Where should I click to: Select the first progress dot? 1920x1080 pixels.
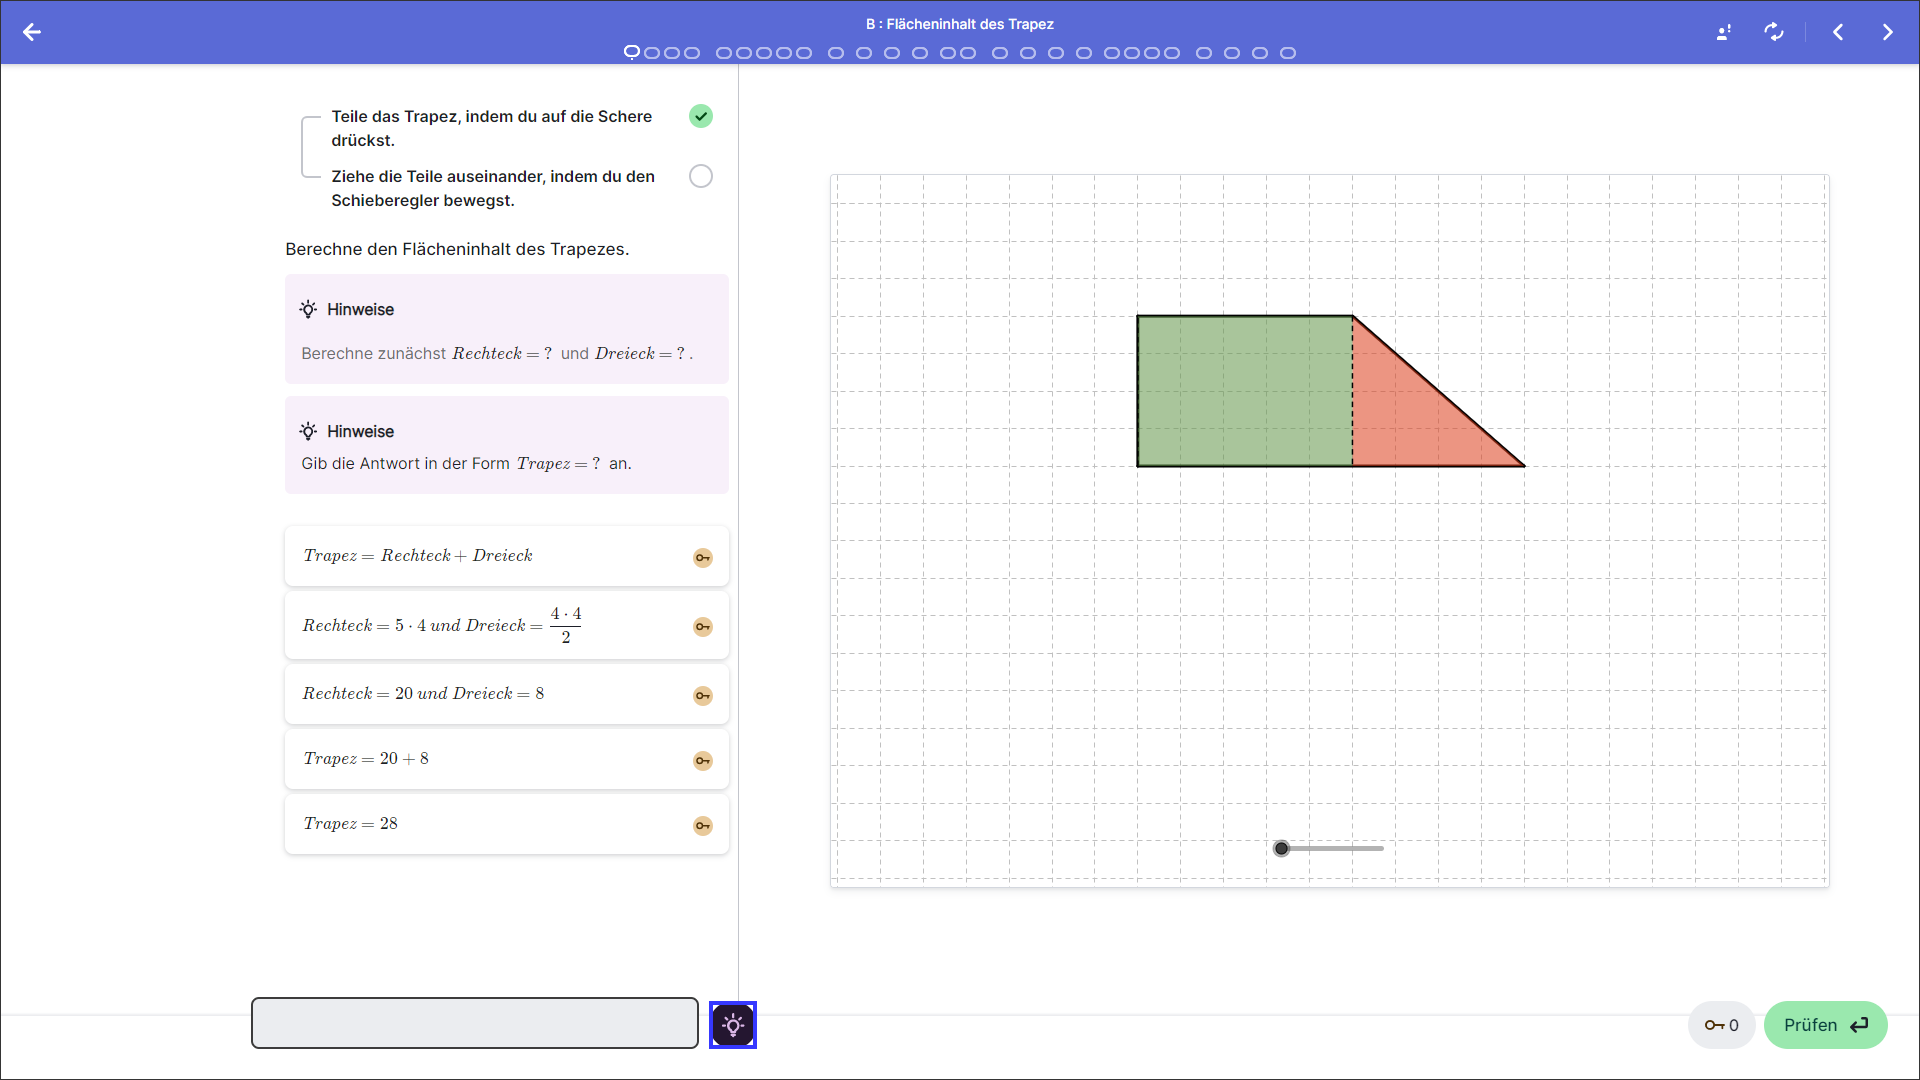631,52
